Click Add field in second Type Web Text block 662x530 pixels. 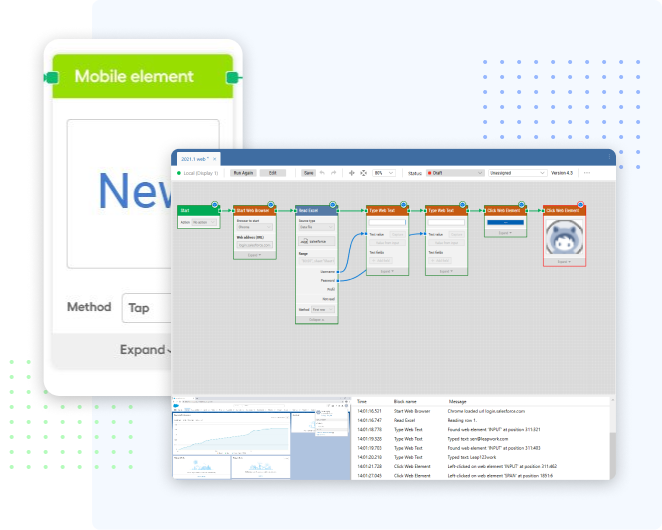pos(440,261)
